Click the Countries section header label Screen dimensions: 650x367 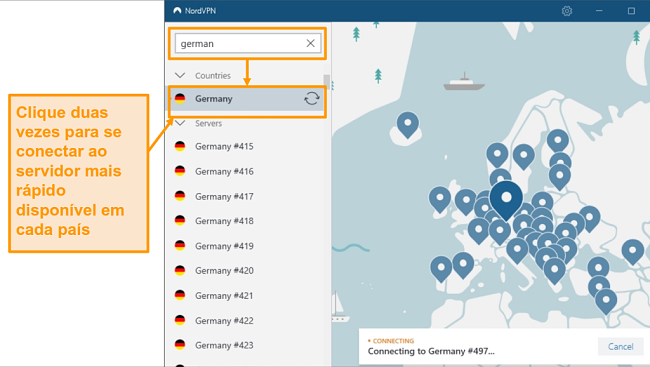coord(213,75)
